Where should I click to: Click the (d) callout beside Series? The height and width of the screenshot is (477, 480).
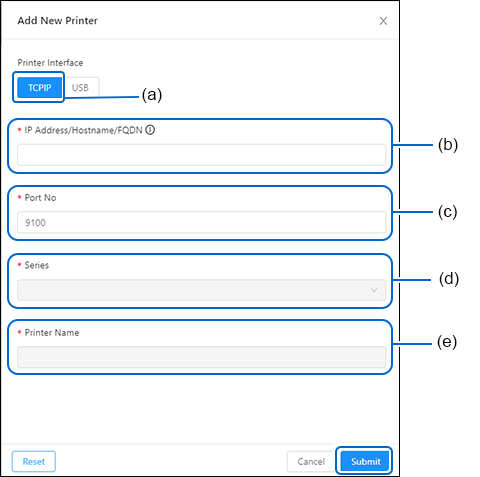click(x=449, y=279)
